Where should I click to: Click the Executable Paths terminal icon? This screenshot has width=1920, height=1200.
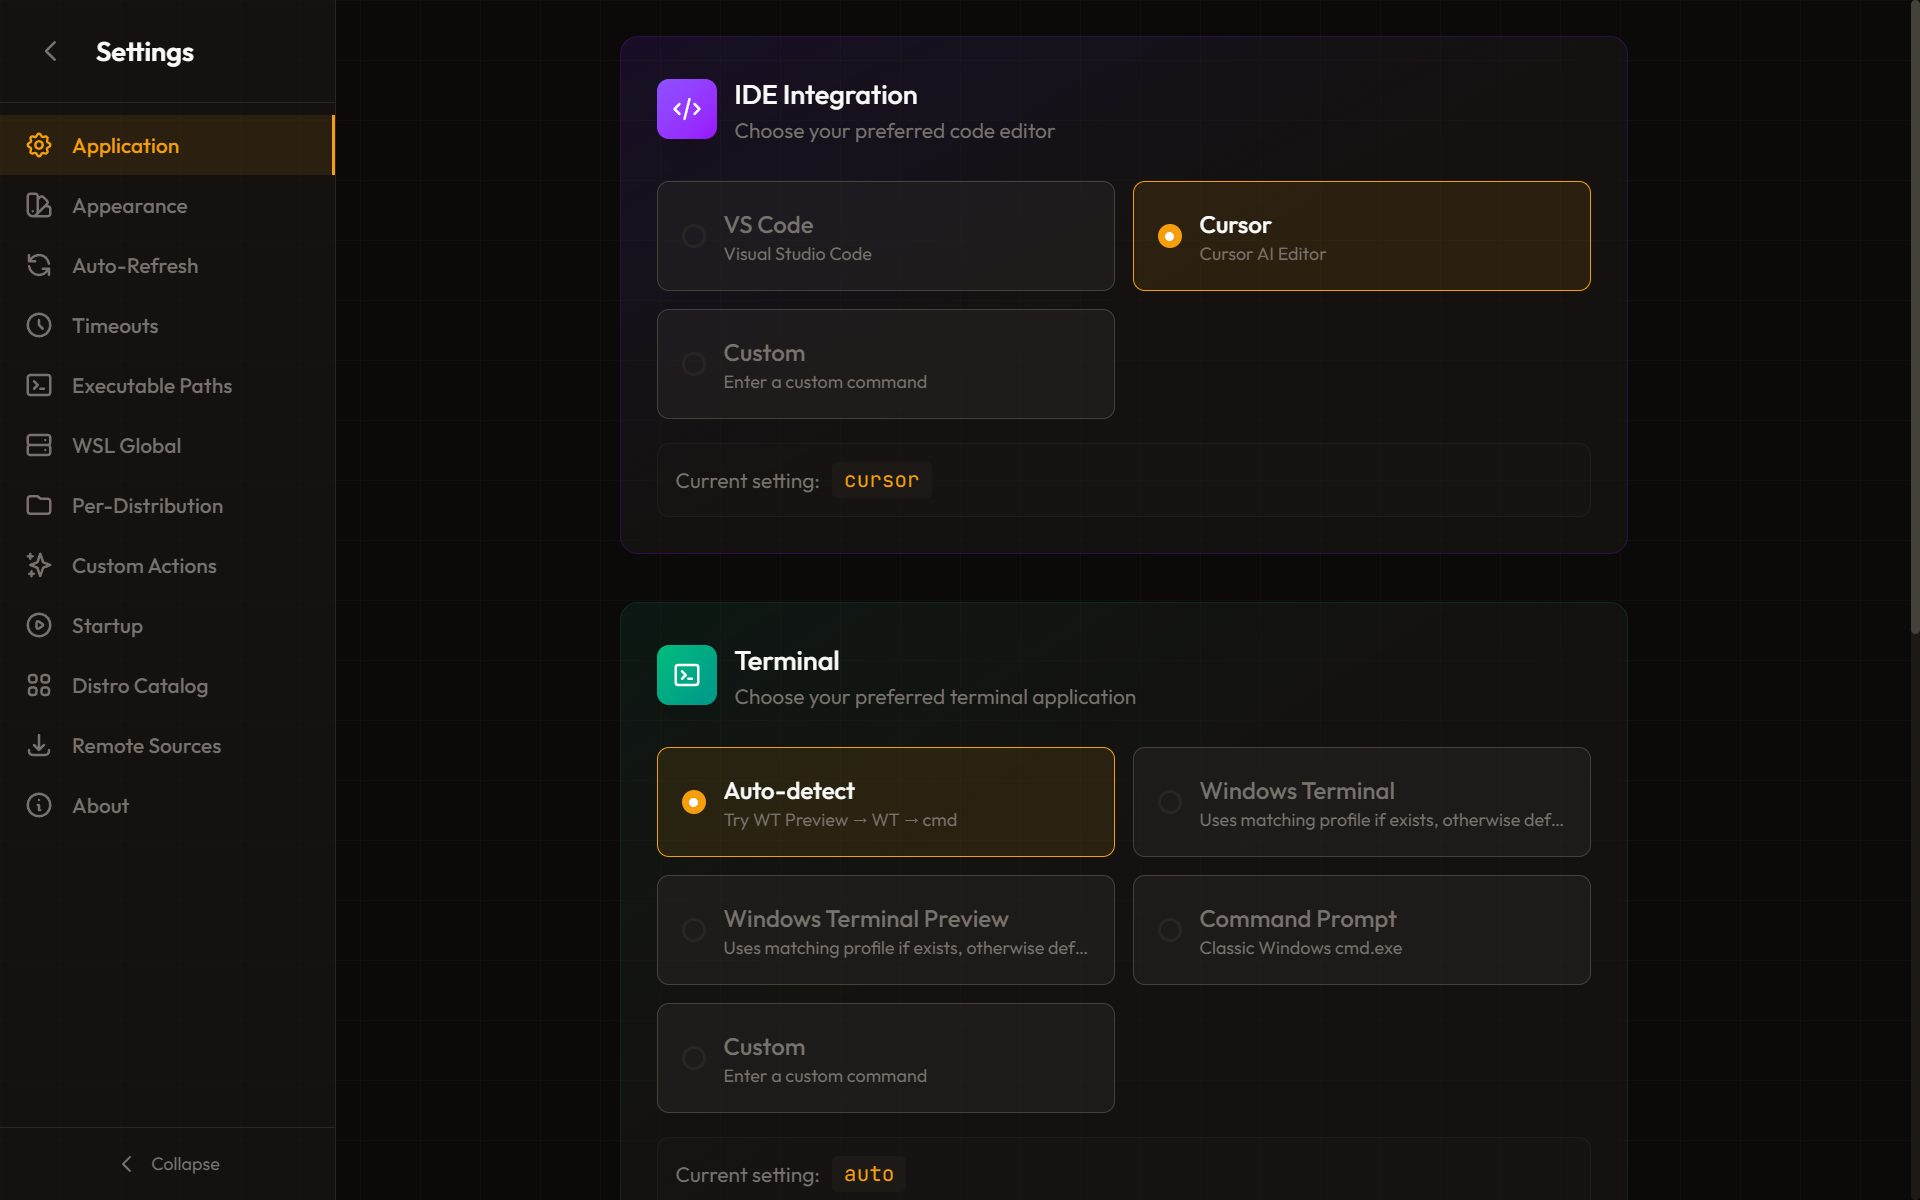coord(39,386)
